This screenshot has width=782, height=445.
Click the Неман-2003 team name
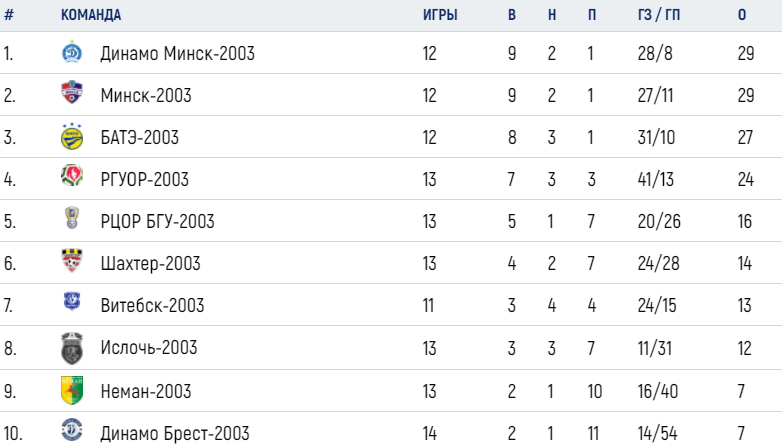click(146, 392)
